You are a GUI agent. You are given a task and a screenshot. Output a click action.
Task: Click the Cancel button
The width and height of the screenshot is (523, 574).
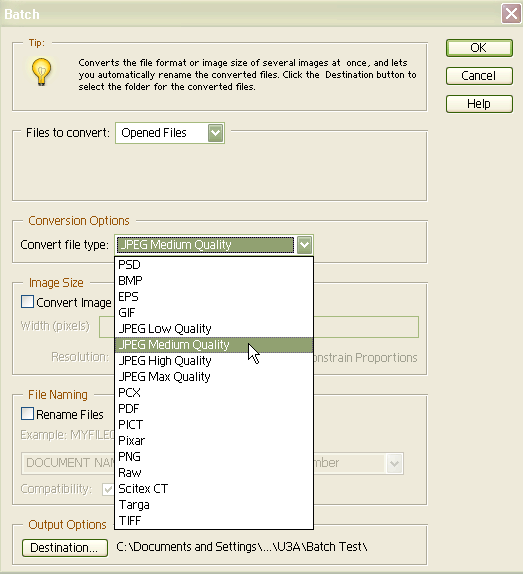coord(479,76)
